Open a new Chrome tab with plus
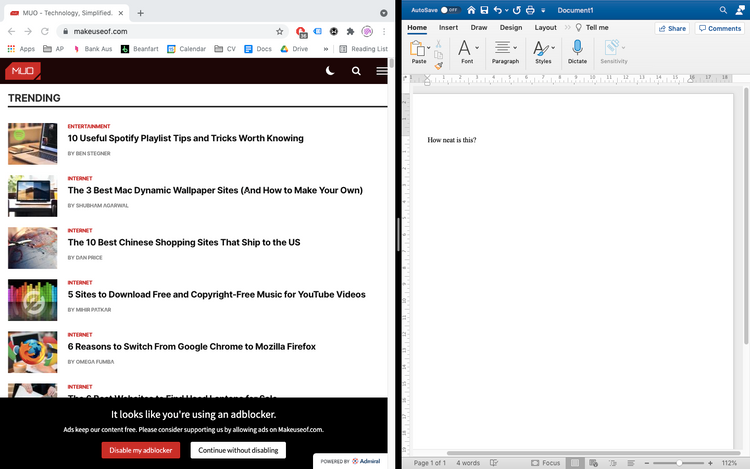Screen dimensions: 750x469 (x=140, y=13)
